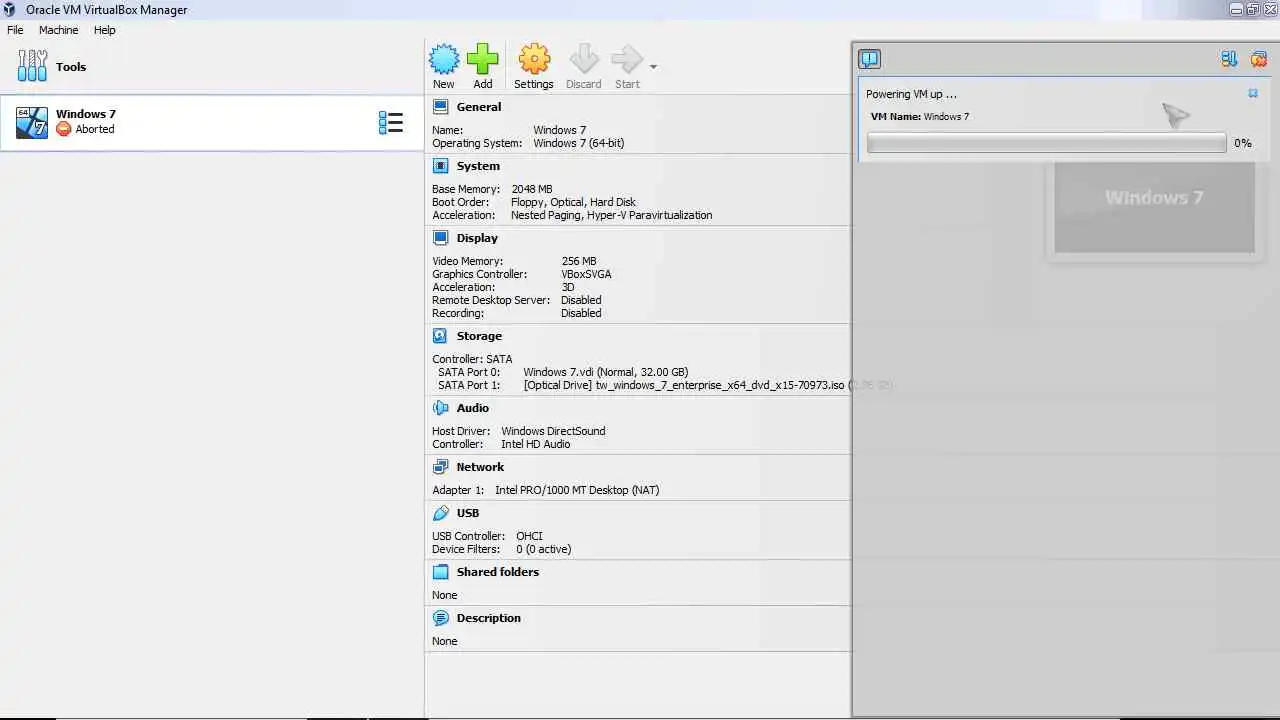The image size is (1280, 720).
Task: Open the Machine menu
Action: 58,30
